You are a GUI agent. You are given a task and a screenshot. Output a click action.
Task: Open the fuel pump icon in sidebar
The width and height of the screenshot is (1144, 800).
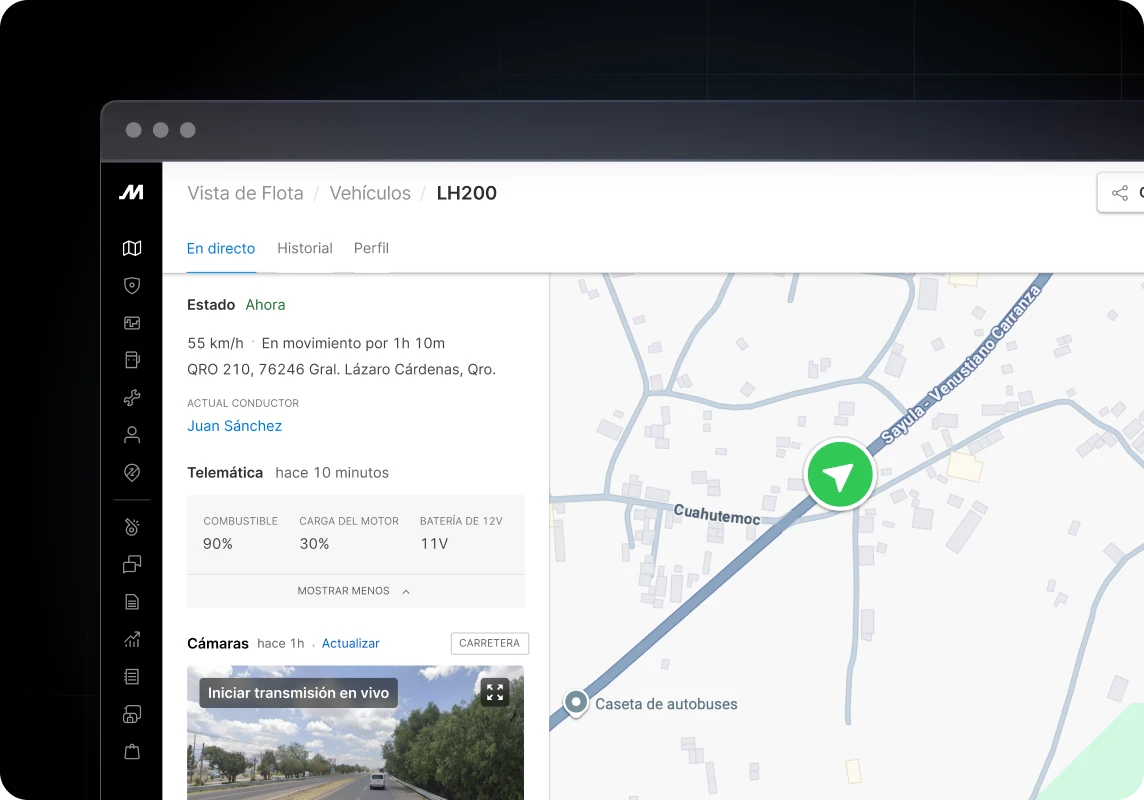click(132, 360)
